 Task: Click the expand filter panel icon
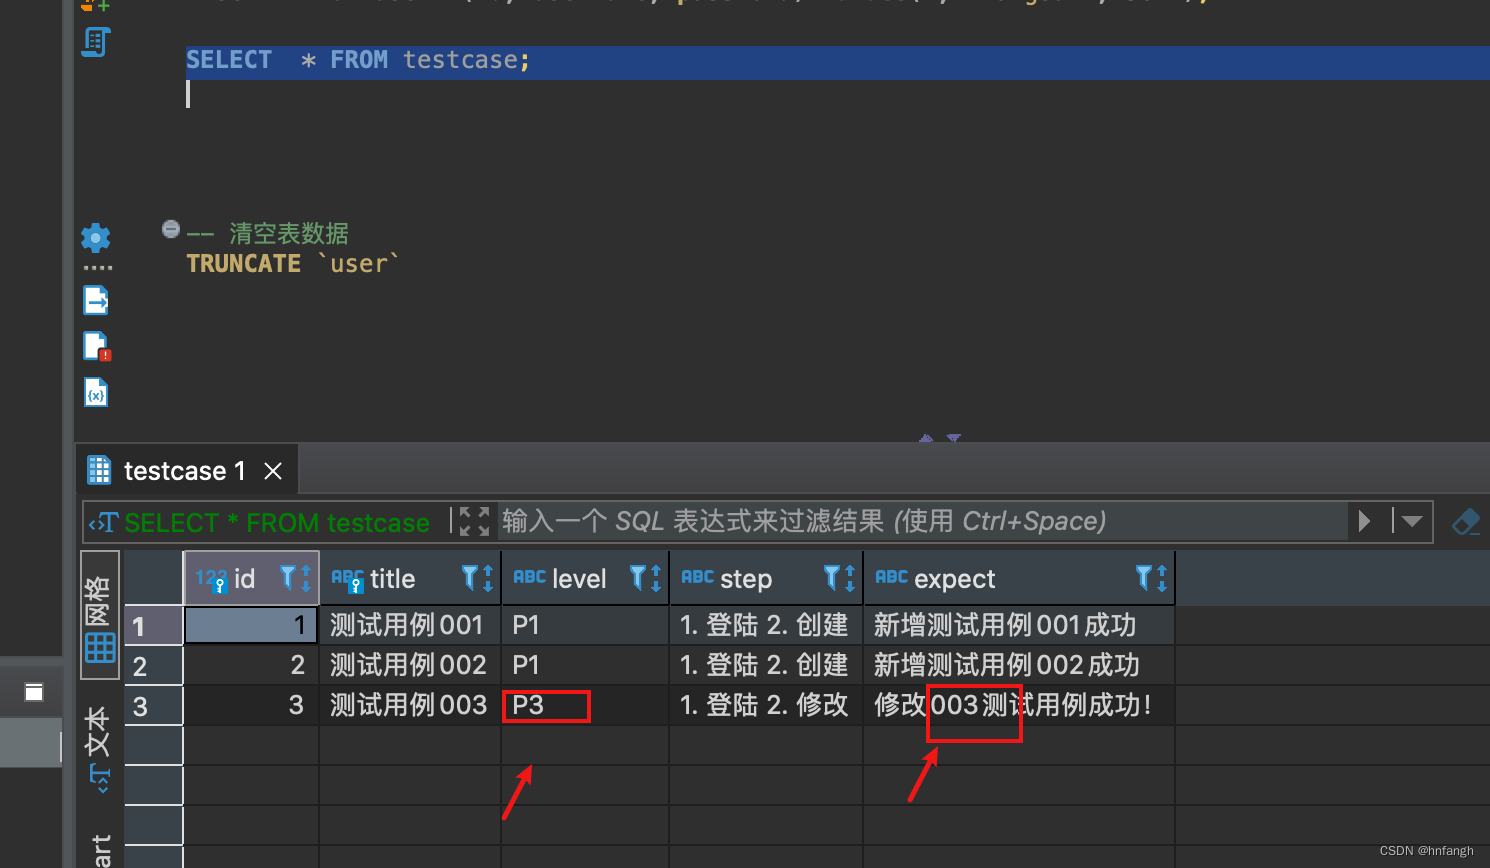point(475,521)
